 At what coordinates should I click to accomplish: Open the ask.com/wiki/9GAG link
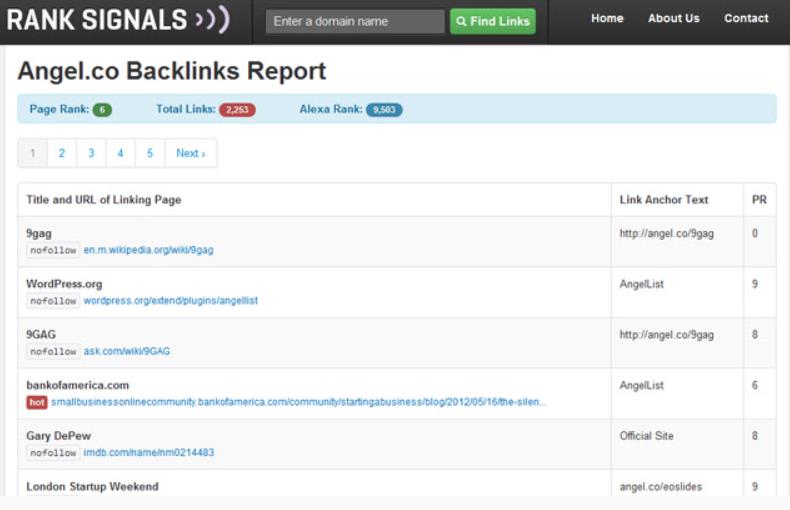tap(126, 351)
